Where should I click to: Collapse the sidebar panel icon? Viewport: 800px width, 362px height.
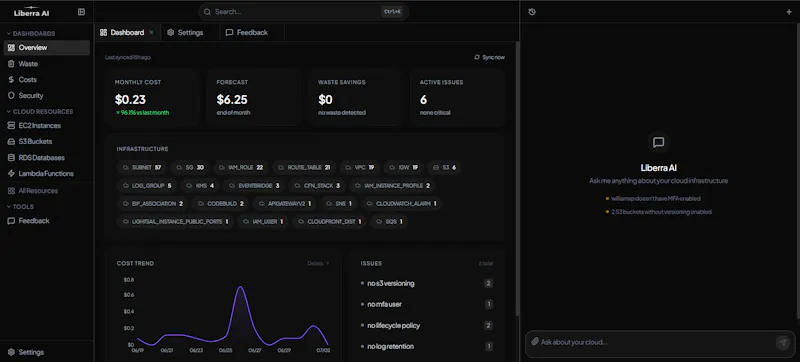tap(81, 12)
